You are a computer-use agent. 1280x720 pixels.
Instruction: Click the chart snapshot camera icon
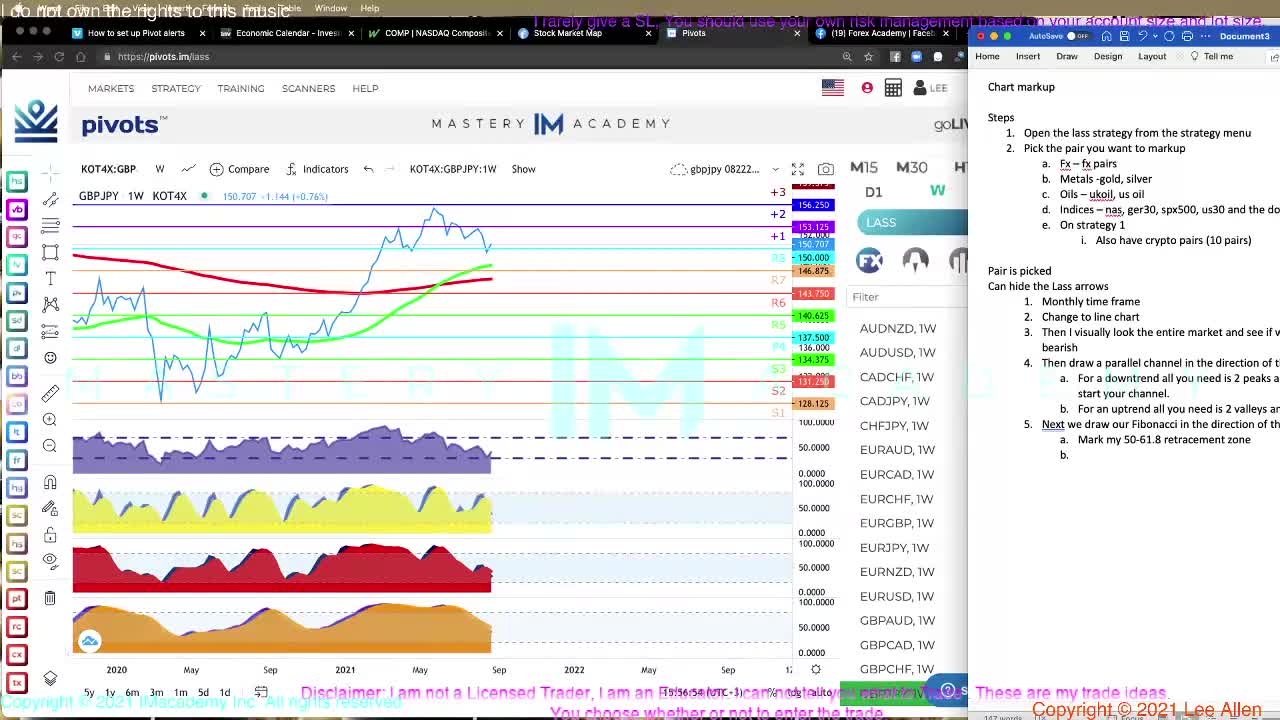click(825, 169)
